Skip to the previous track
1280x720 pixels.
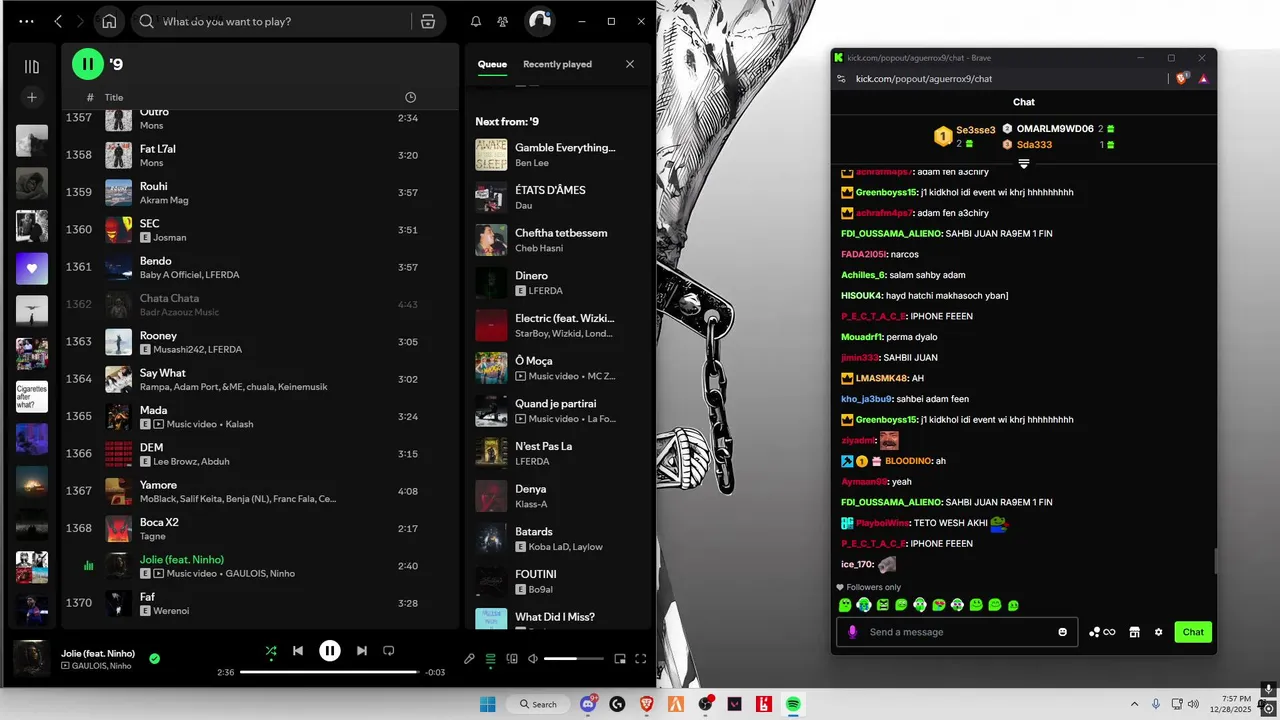(298, 651)
